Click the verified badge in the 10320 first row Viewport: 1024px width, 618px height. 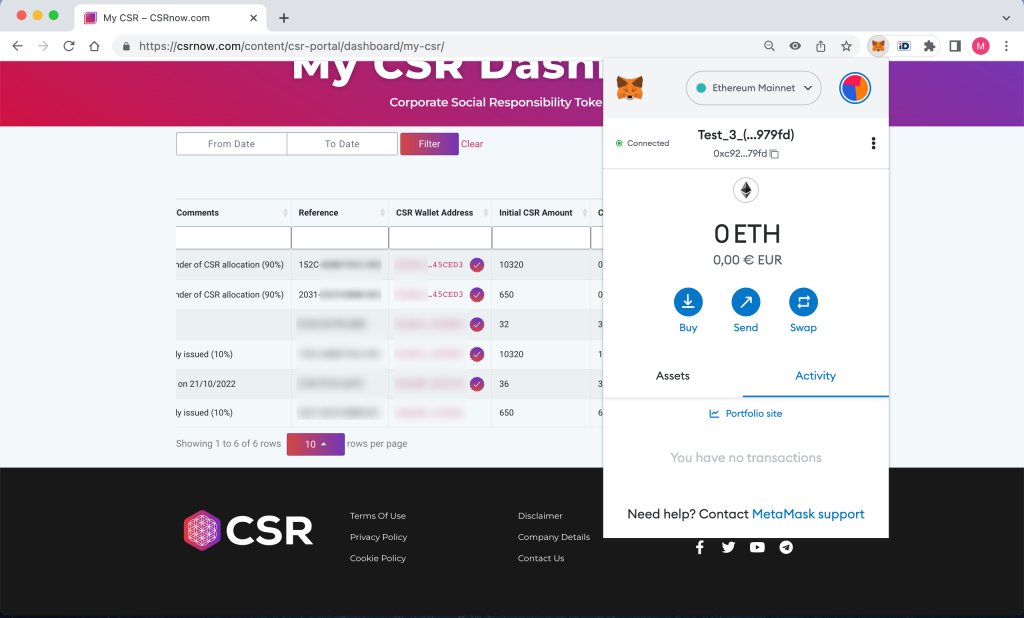(x=477, y=265)
